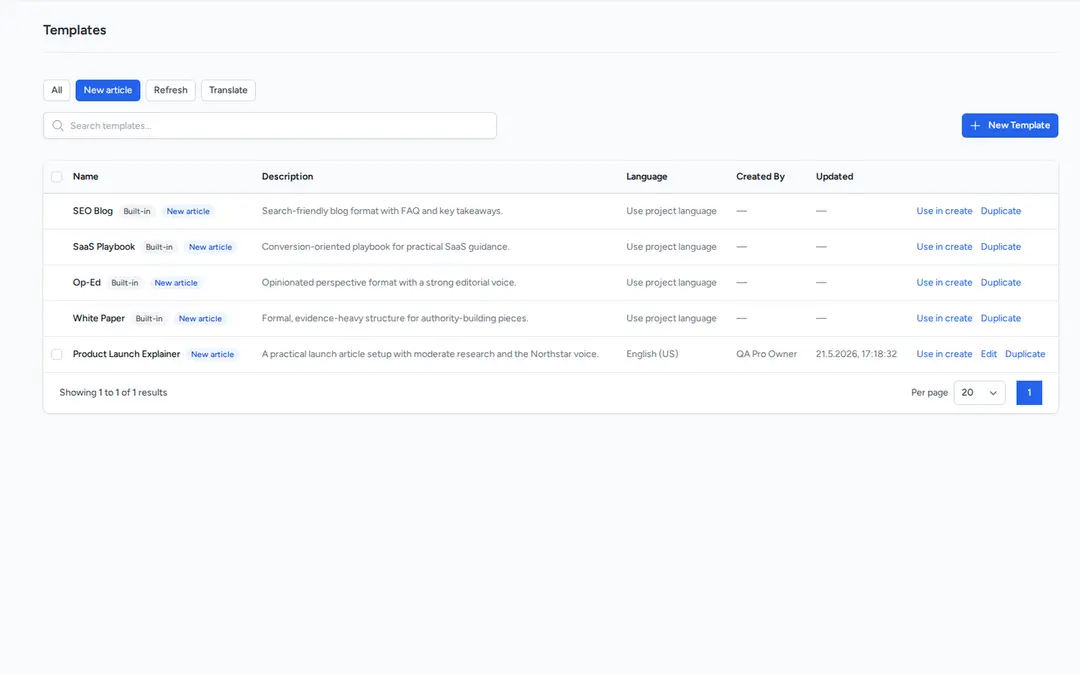Click Use in create for Op-Ed

pos(944,282)
